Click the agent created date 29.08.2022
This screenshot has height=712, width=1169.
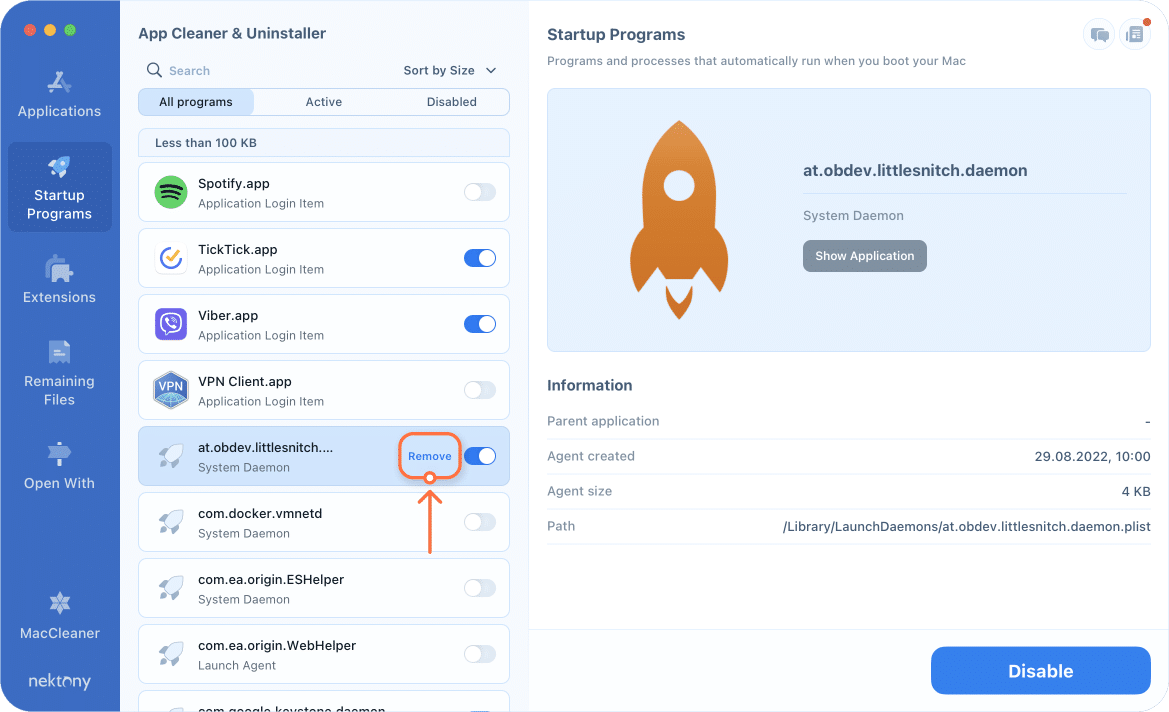(x=1092, y=456)
